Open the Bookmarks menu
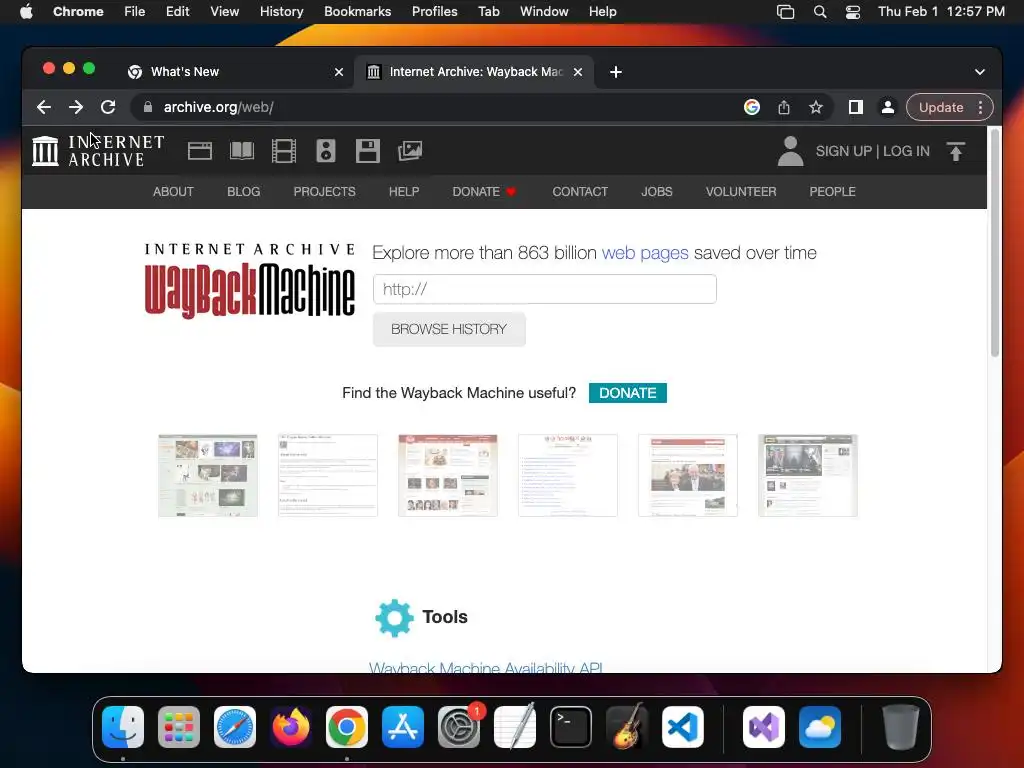The image size is (1024, 768). (x=357, y=12)
